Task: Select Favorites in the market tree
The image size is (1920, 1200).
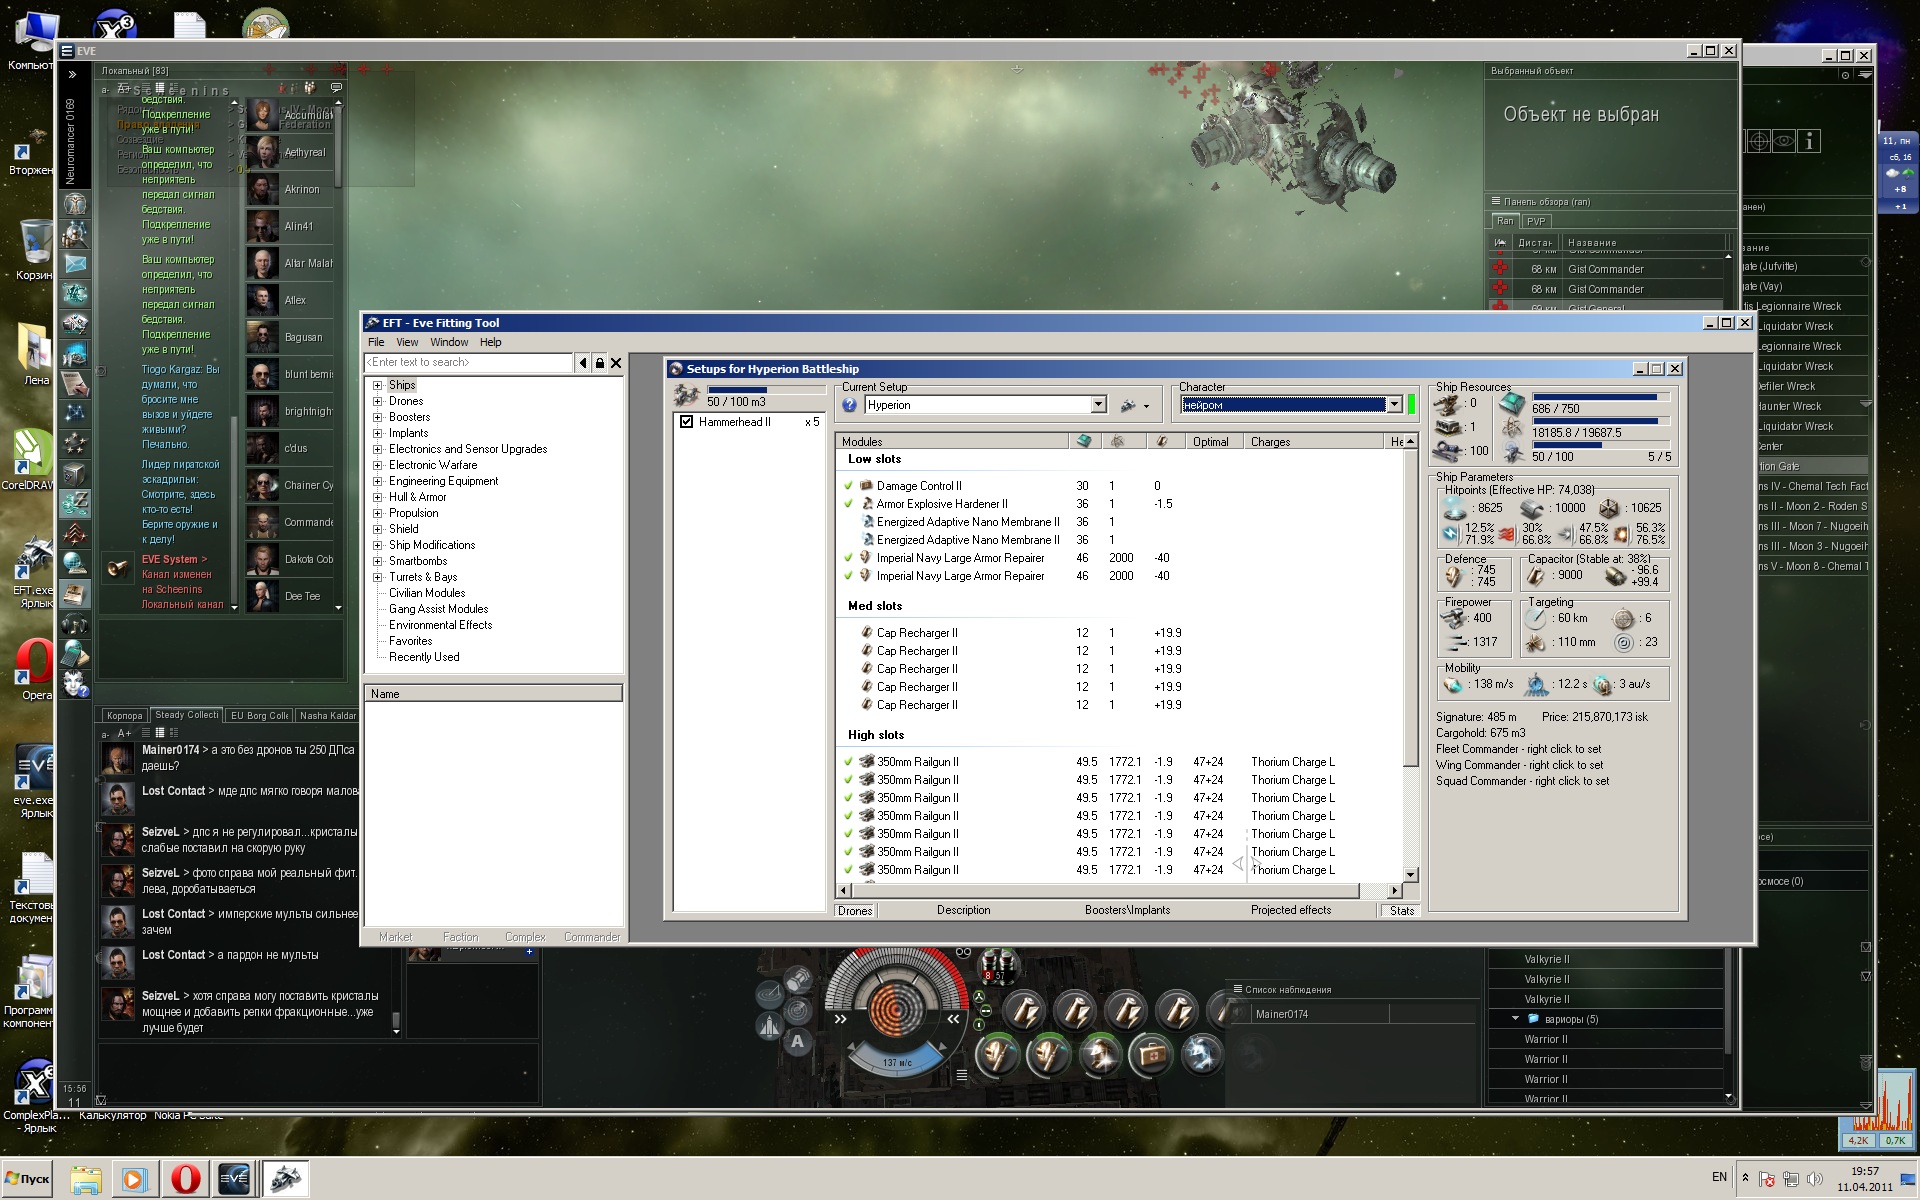Action: [410, 641]
